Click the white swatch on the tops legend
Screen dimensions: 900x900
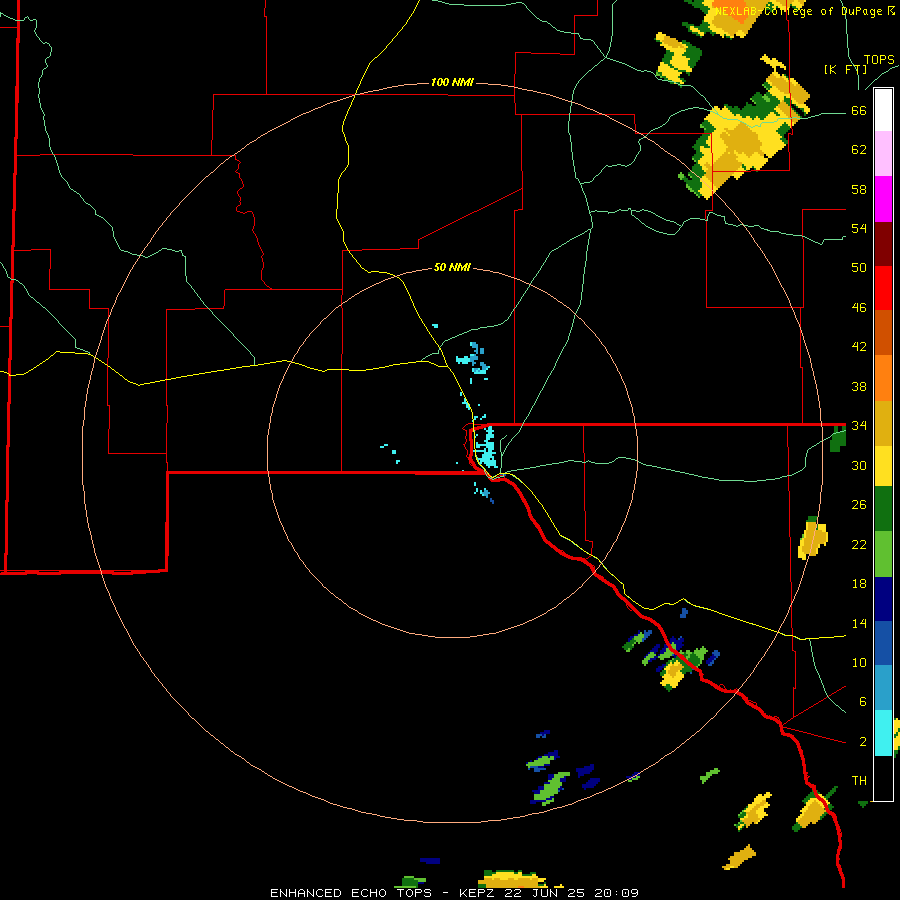point(883,110)
